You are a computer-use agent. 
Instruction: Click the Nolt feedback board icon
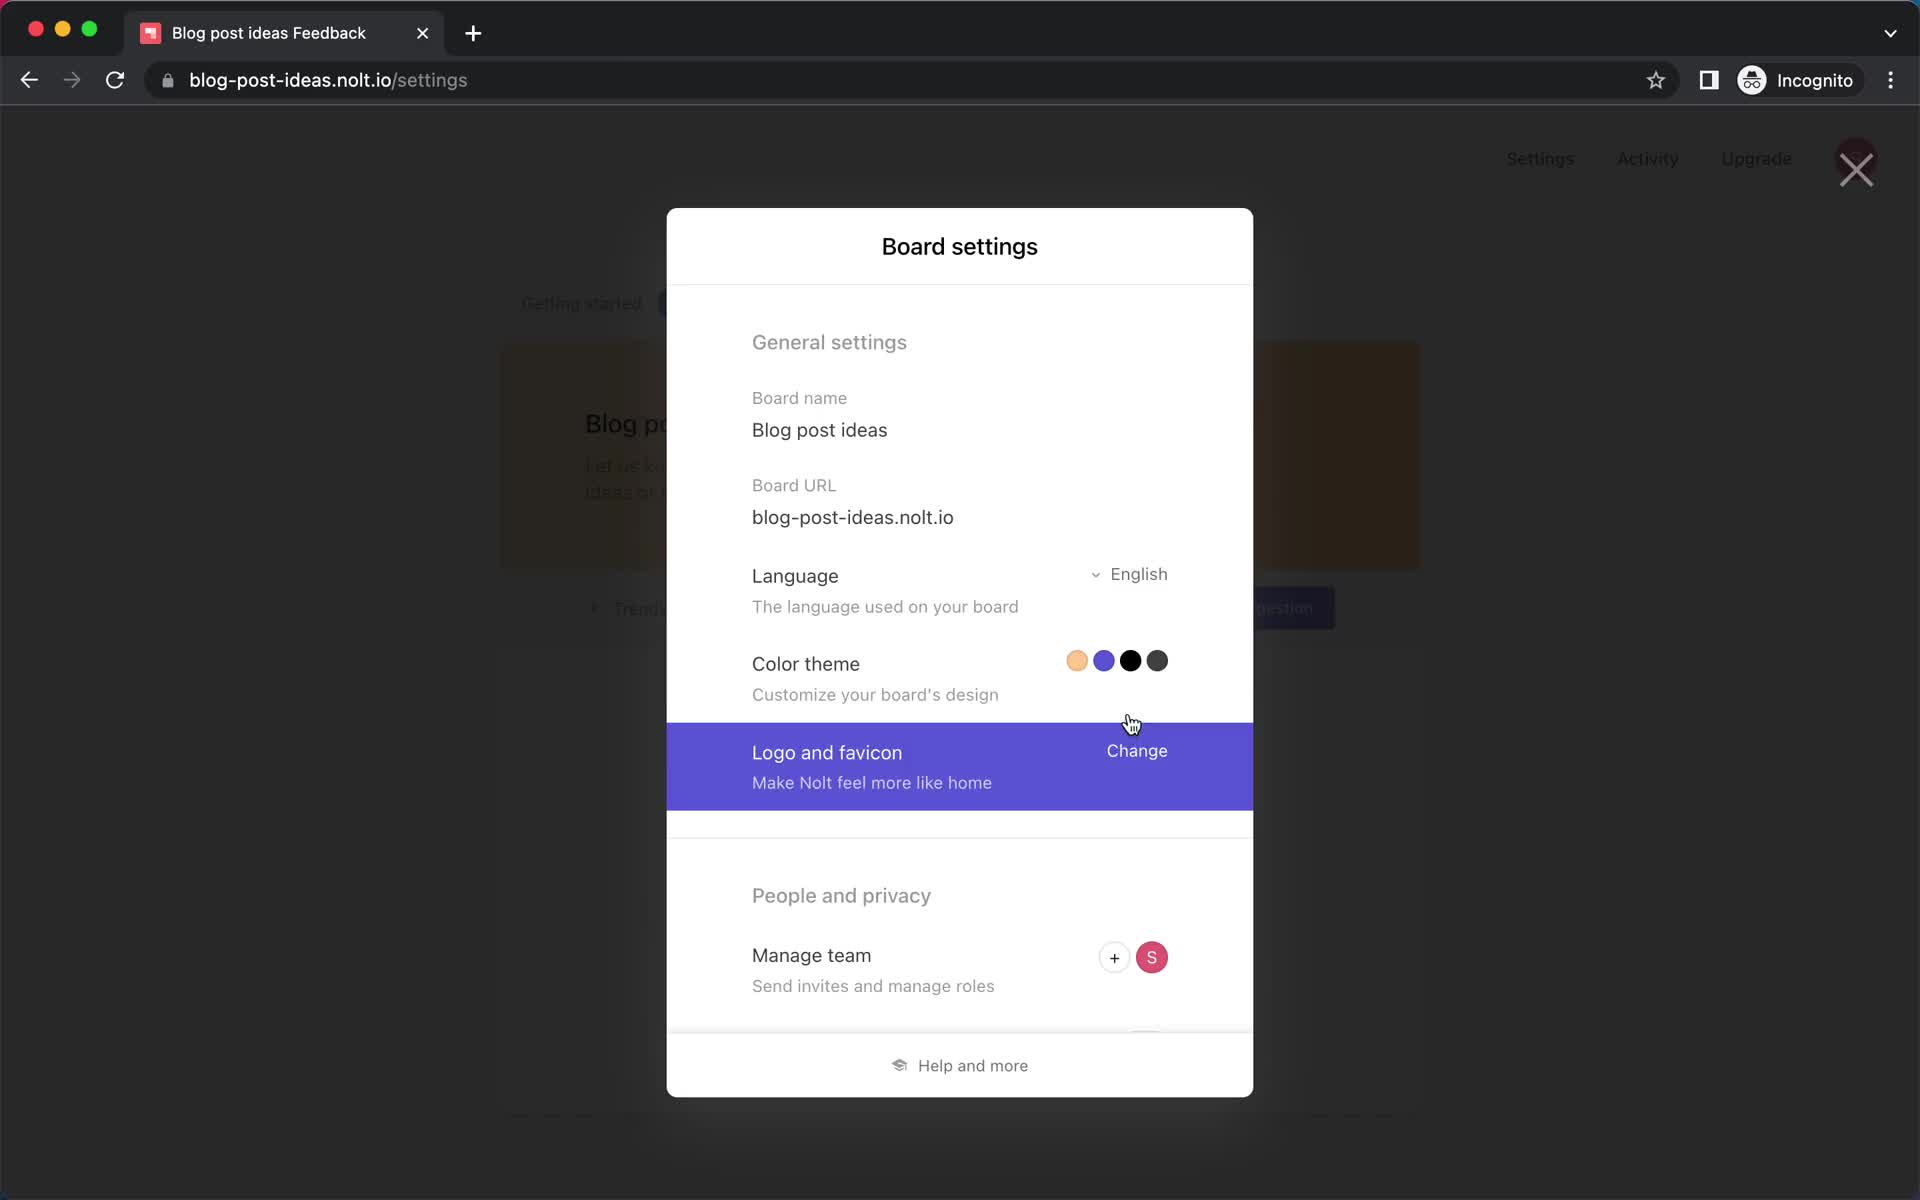(152, 33)
